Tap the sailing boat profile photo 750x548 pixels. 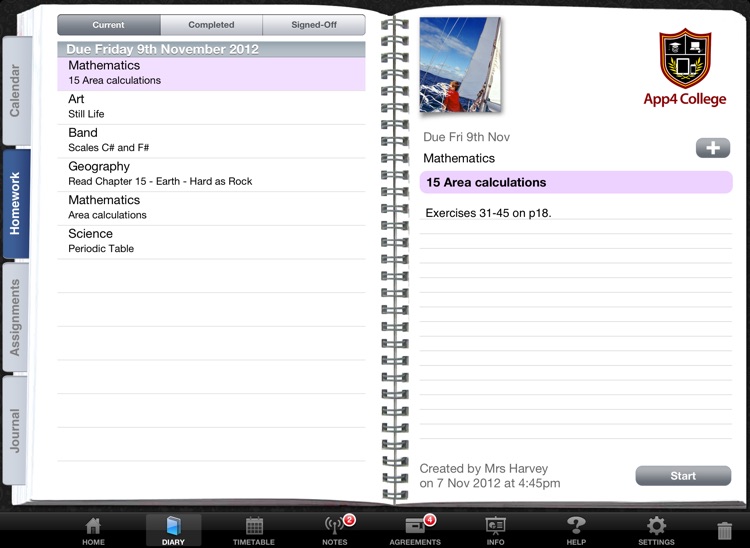460,64
